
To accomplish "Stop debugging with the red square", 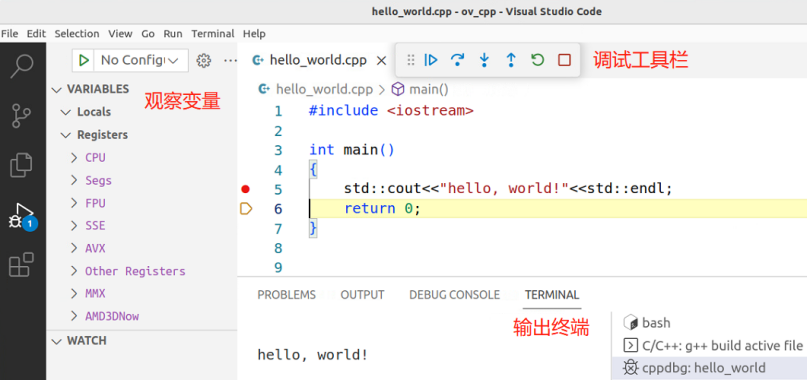I will [x=565, y=60].
